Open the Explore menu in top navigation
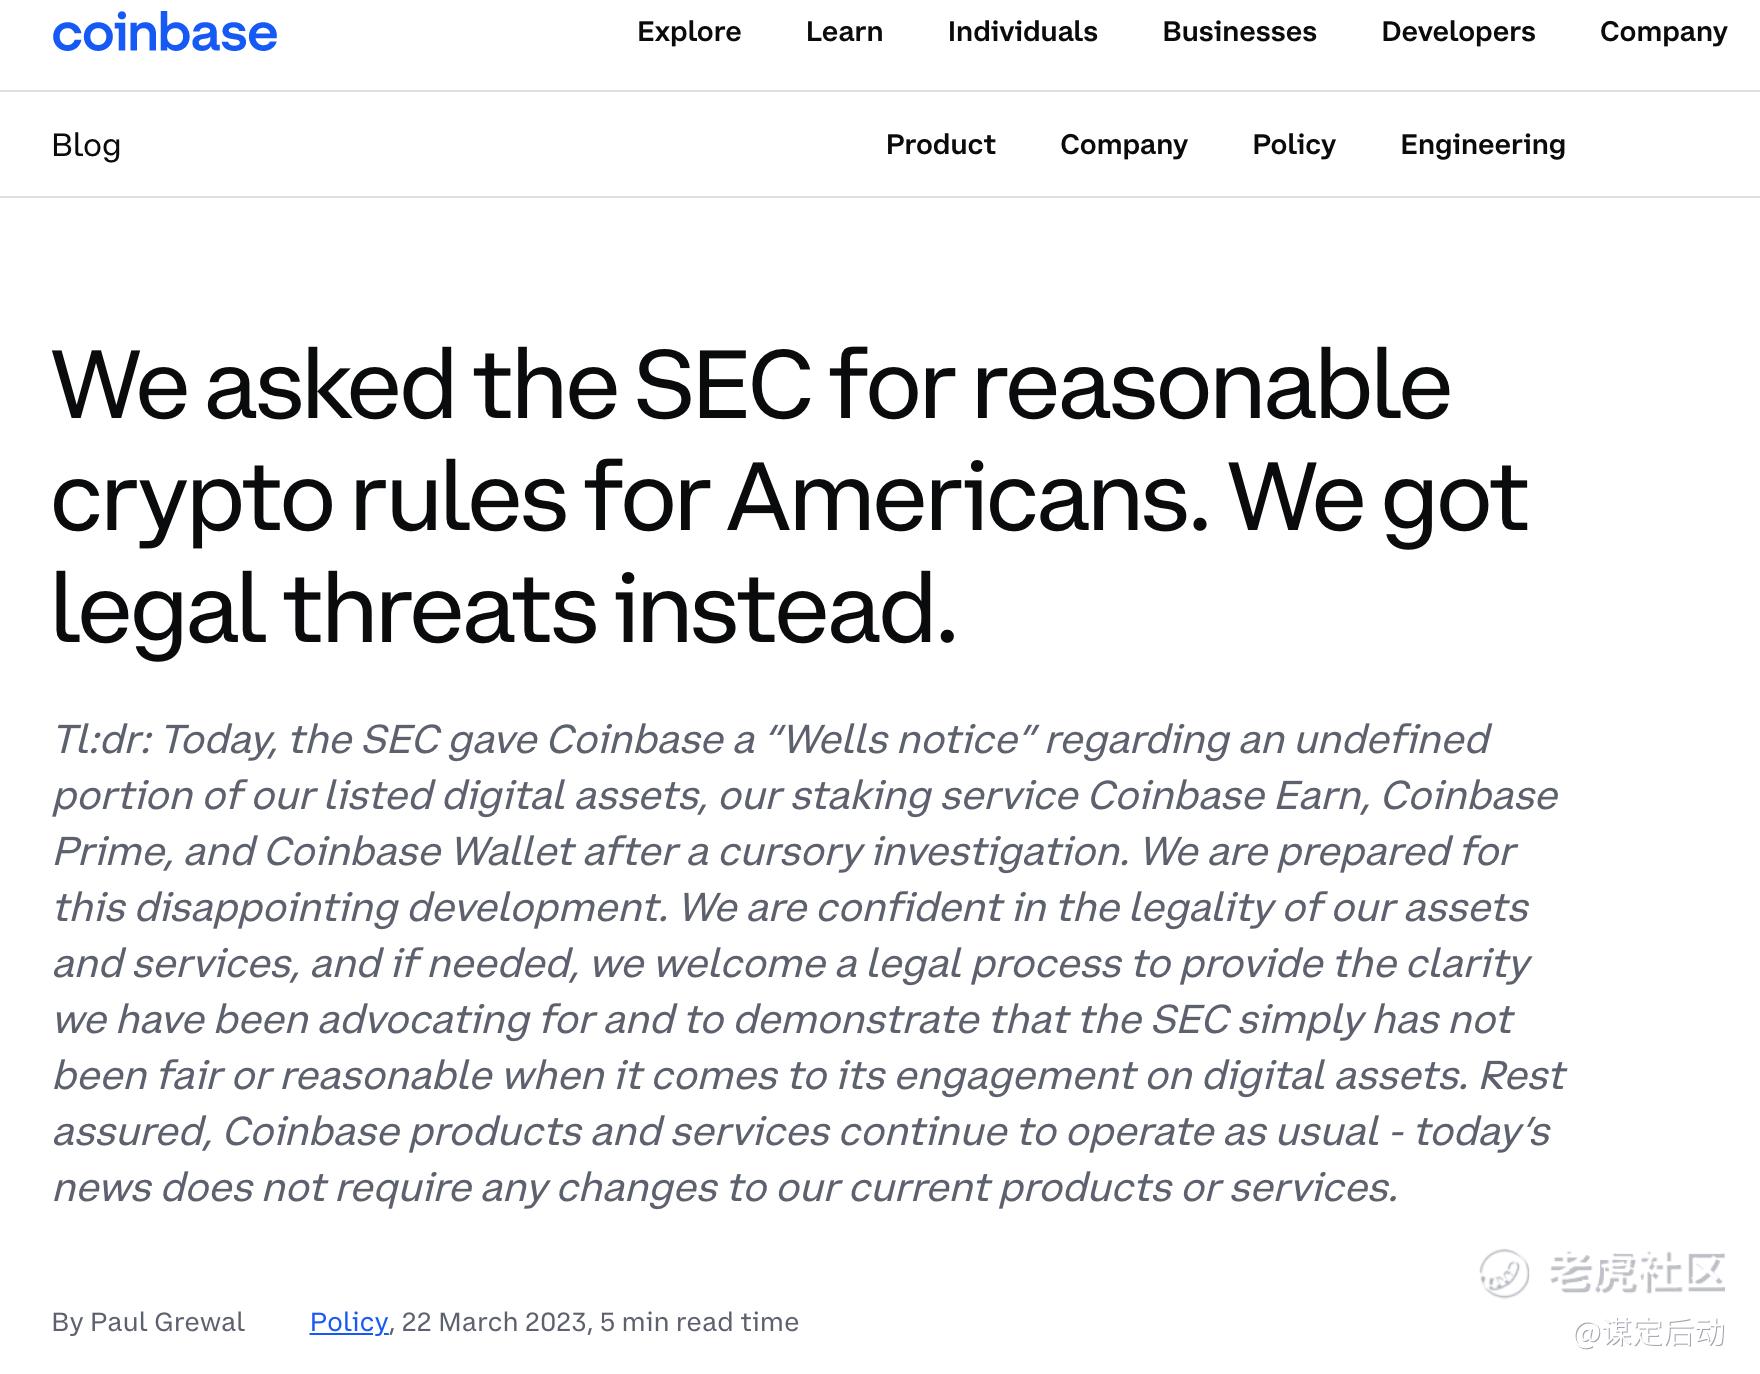1760x1374 pixels. pos(689,32)
